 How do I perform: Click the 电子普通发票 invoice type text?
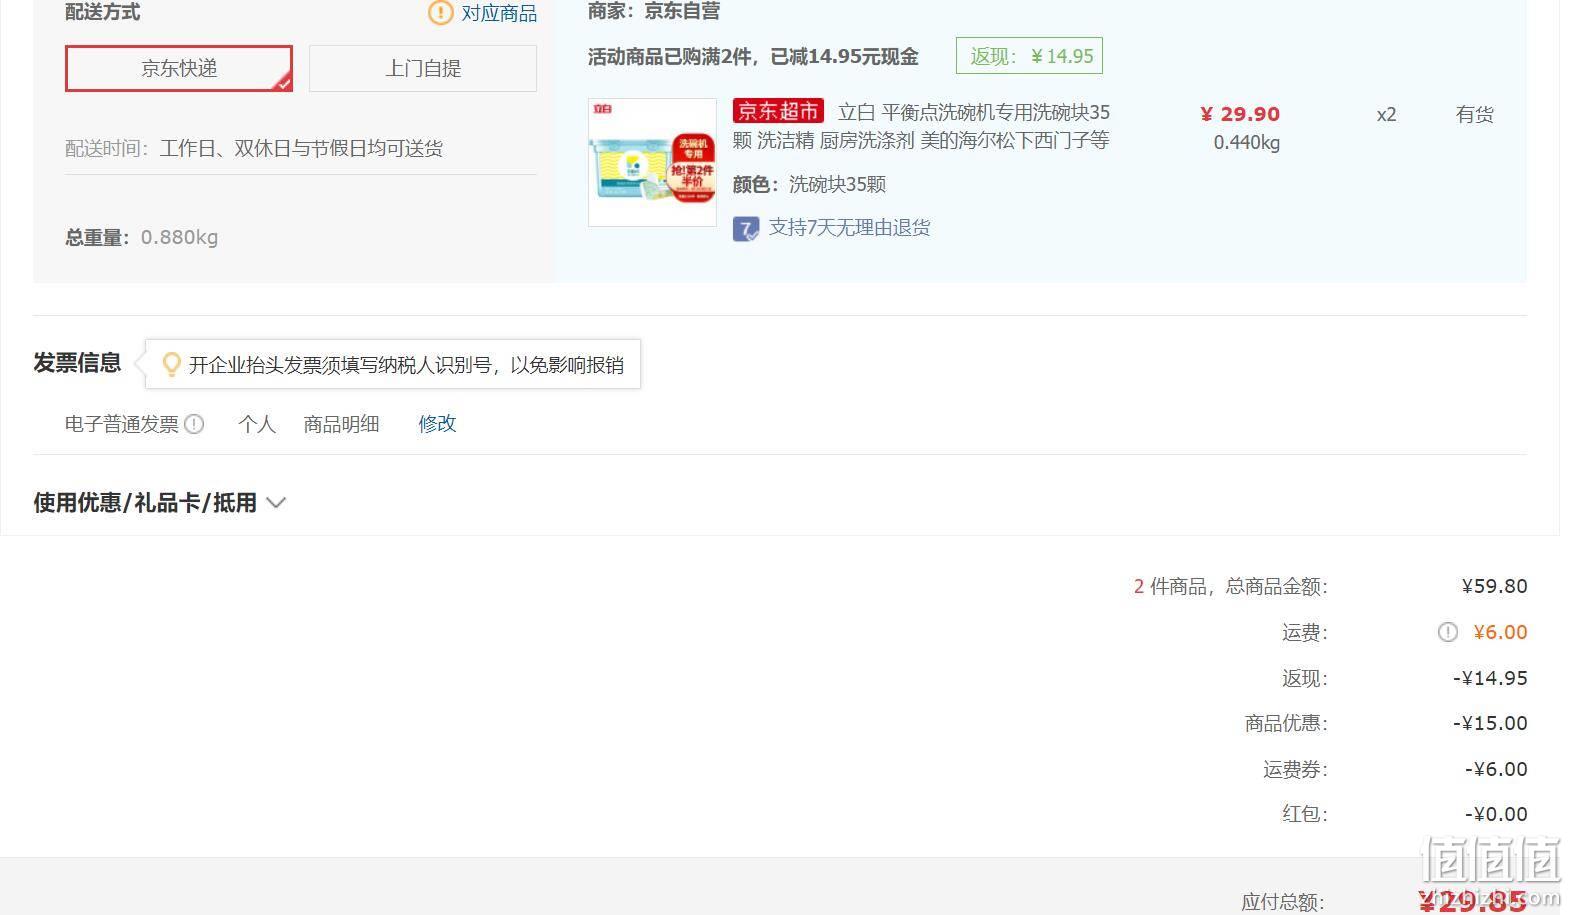(122, 424)
